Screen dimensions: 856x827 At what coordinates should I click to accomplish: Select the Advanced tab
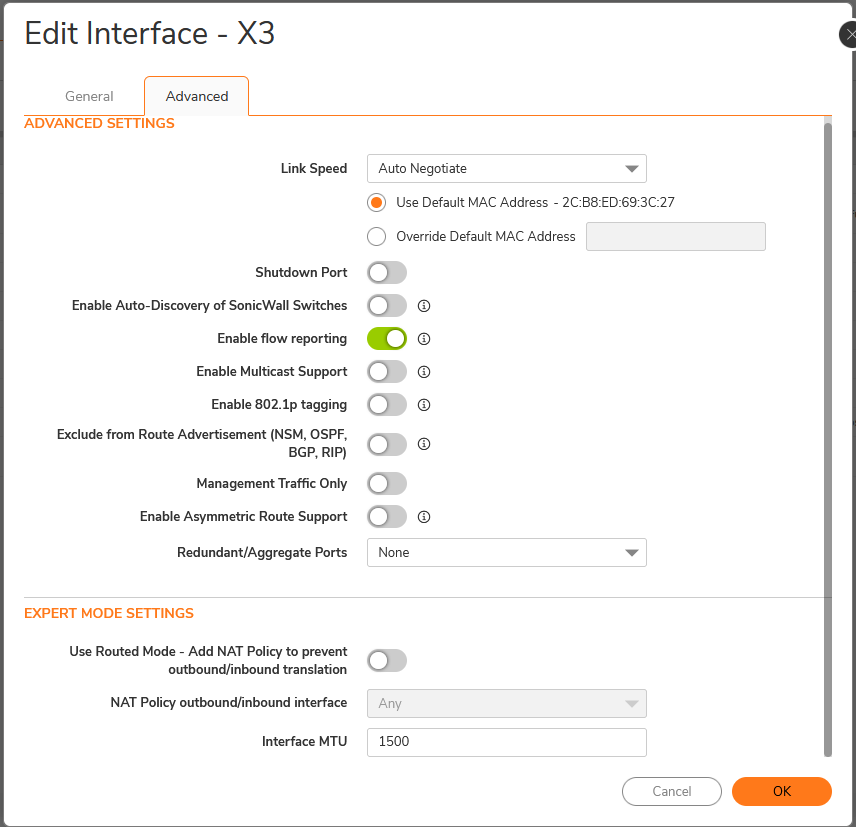pos(197,96)
